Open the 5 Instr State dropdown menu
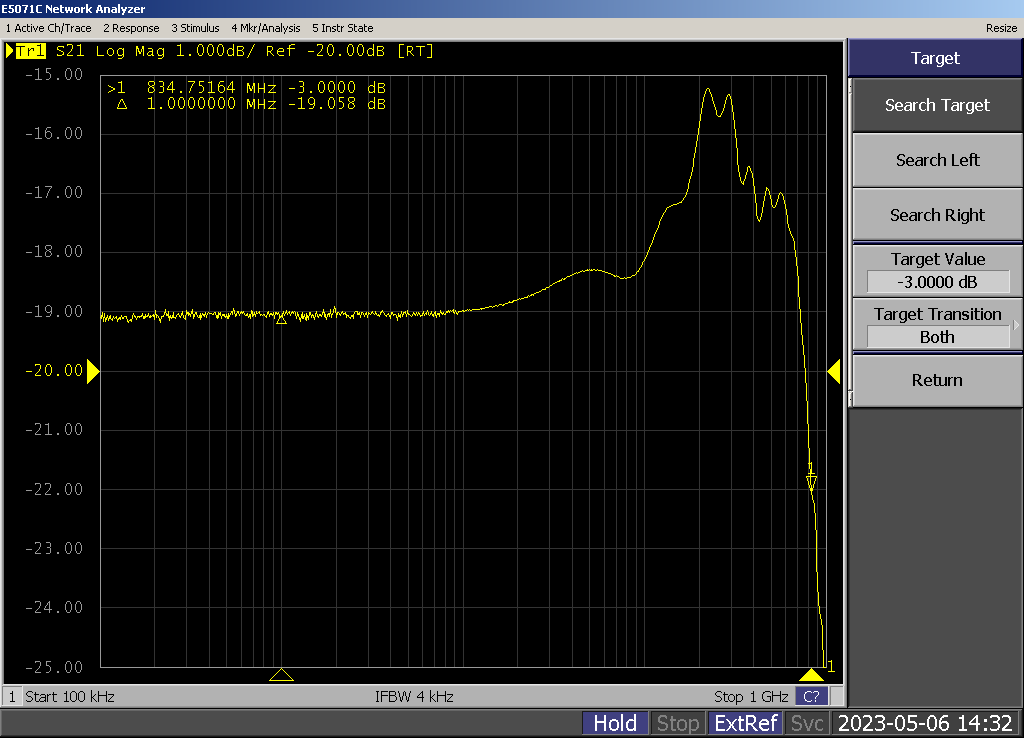 (x=342, y=28)
